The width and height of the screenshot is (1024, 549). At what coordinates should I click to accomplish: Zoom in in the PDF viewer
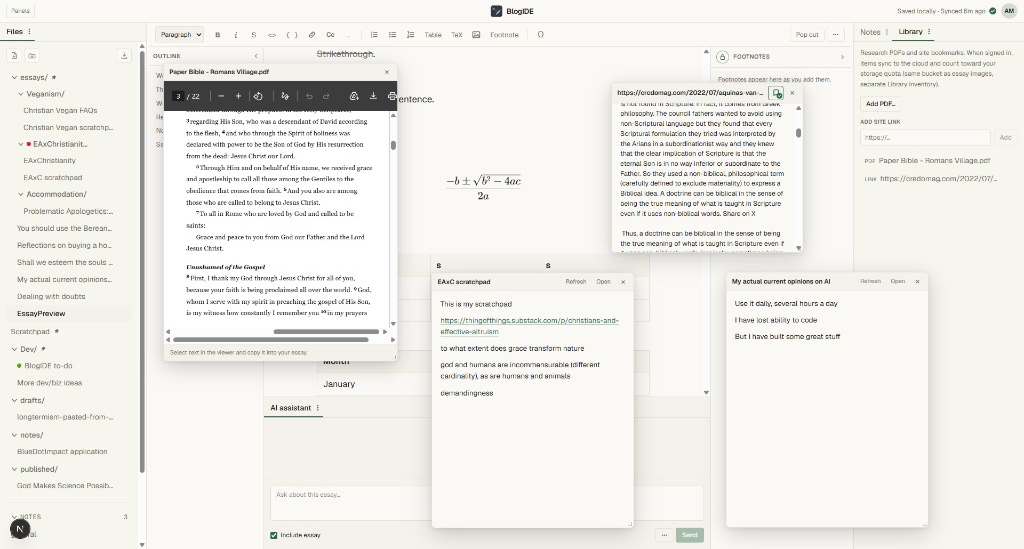(x=238, y=96)
